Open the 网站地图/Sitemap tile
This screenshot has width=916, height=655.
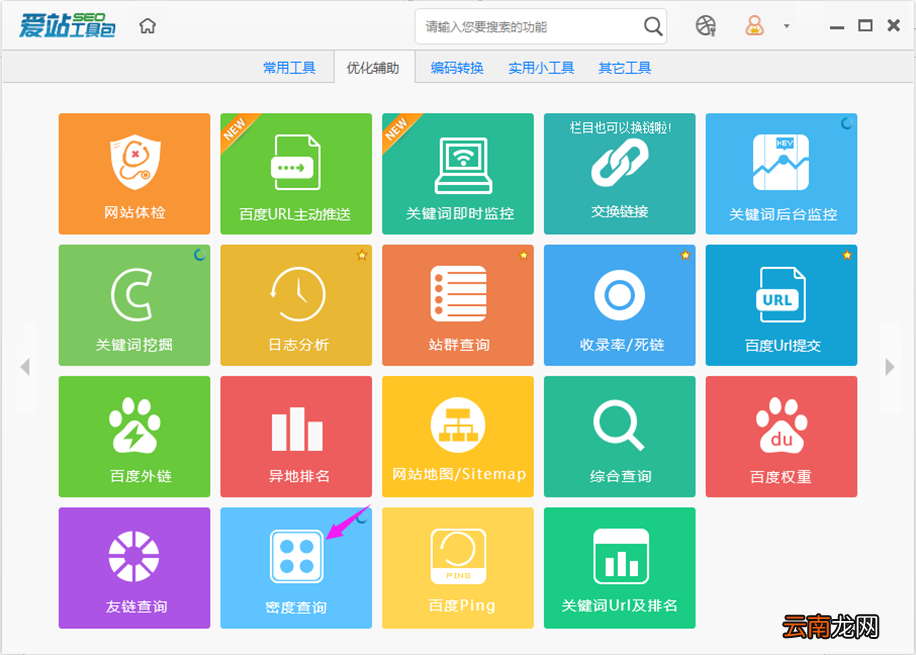(458, 436)
